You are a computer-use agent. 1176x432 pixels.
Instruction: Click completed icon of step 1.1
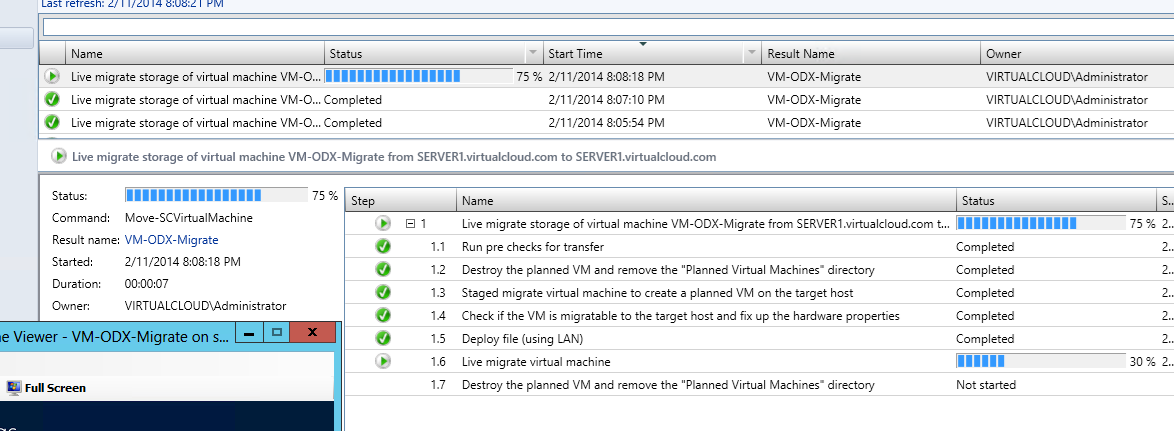pos(383,247)
